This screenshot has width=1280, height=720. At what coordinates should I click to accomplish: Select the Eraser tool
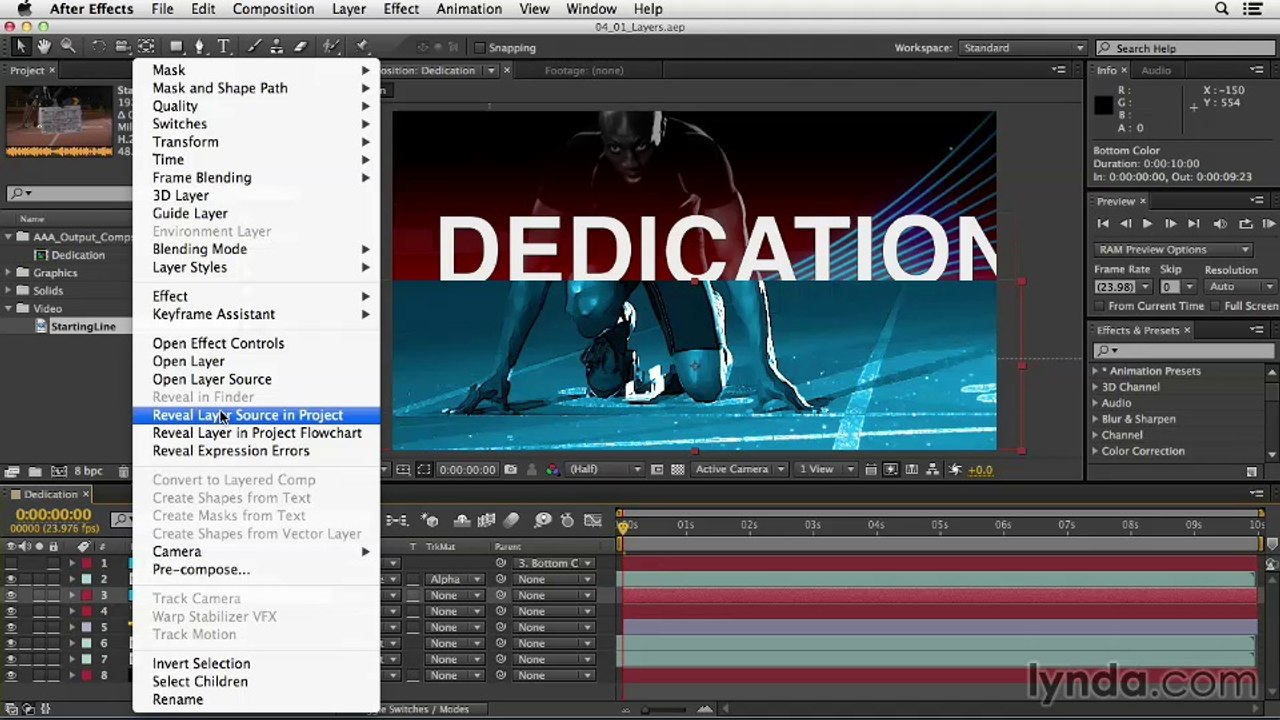(300, 47)
